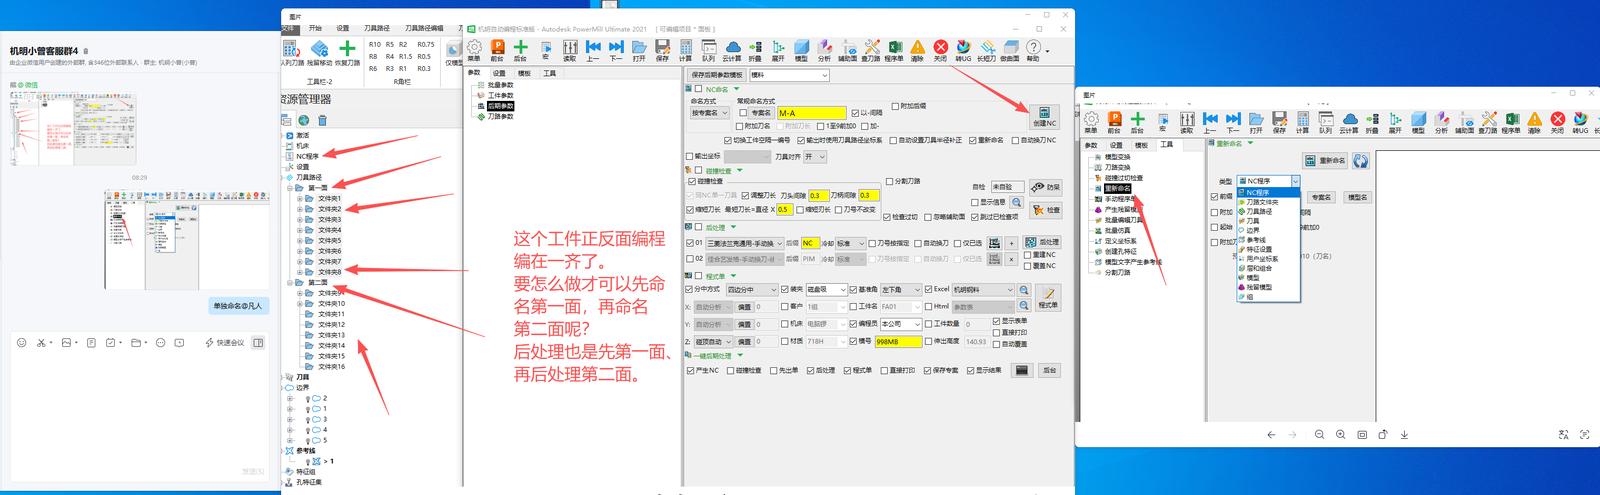Click the 保存 floppy icon in middle window
This screenshot has width=1600, height=495.
[x=662, y=48]
